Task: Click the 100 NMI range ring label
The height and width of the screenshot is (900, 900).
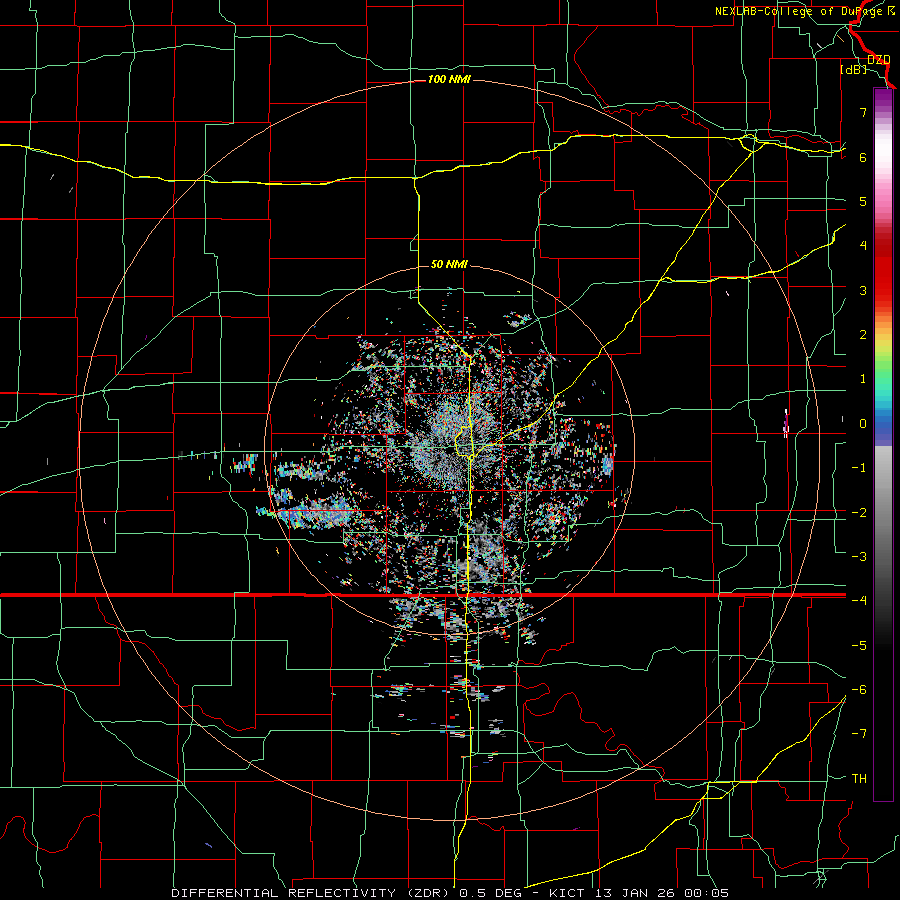Action: [449, 79]
